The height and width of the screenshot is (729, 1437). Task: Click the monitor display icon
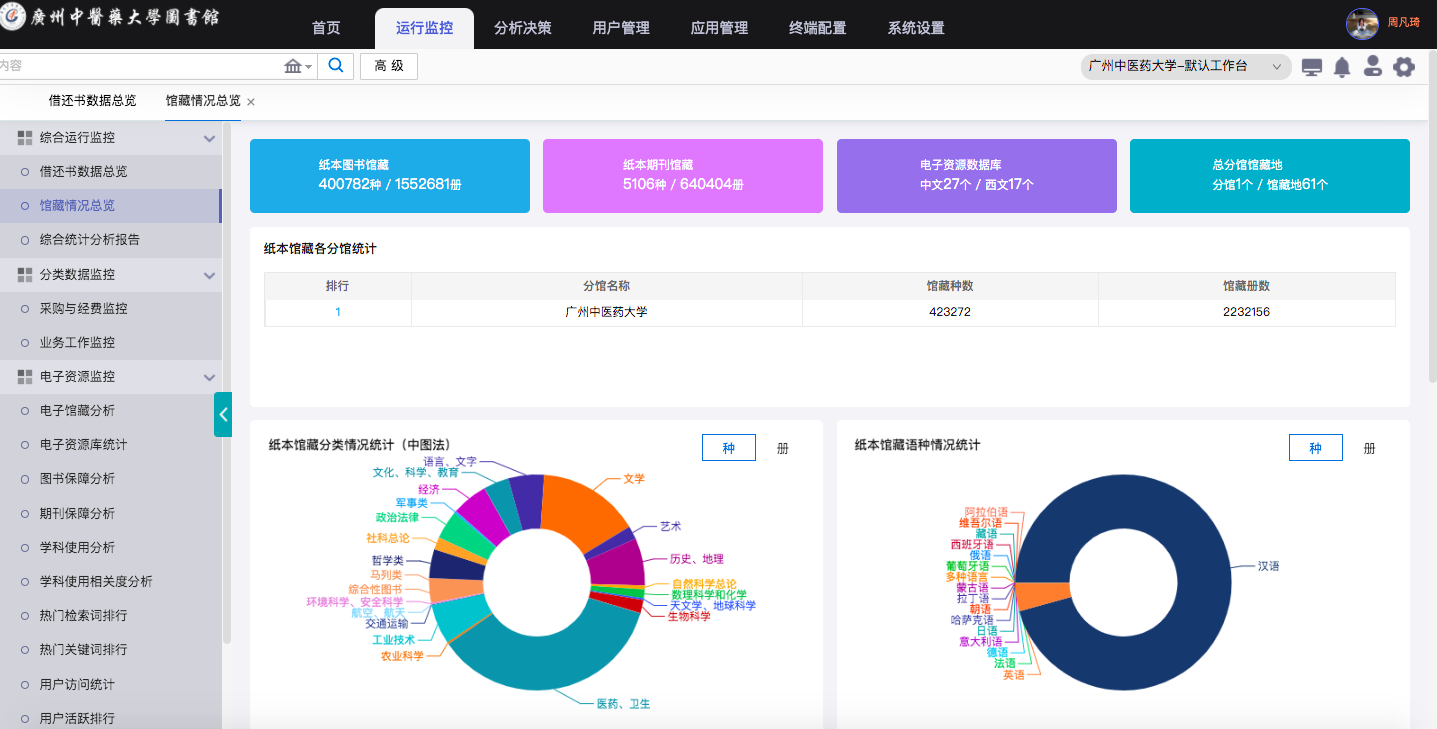coord(1311,67)
